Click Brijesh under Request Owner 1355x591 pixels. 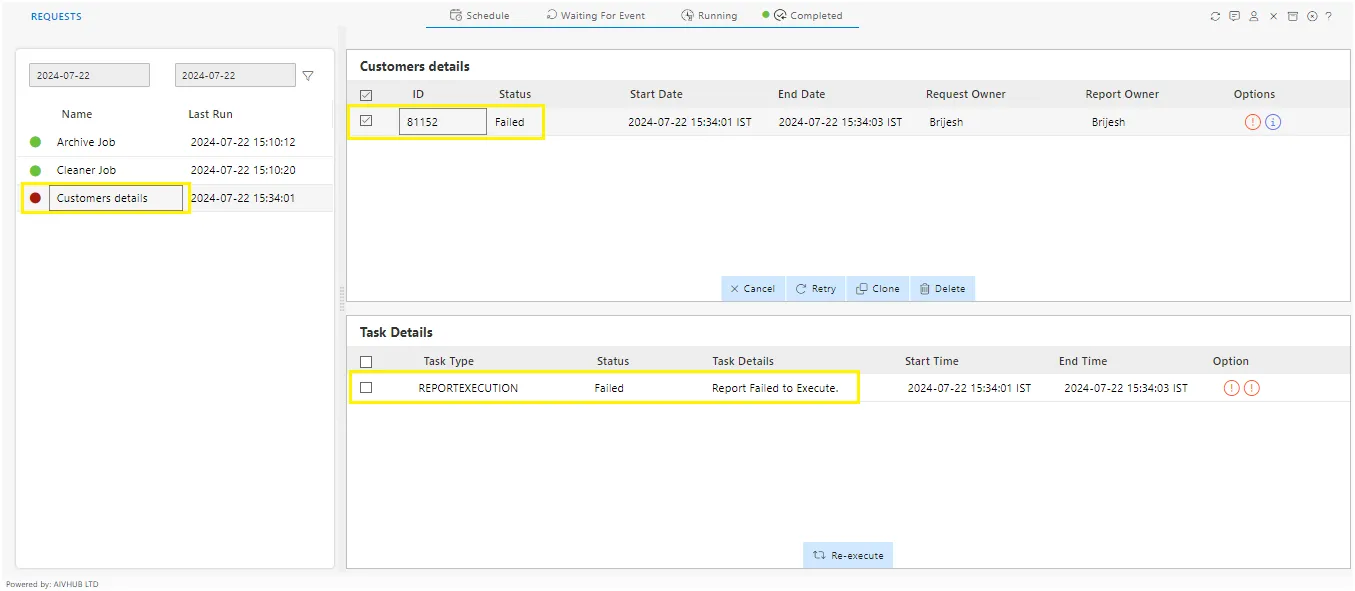(x=946, y=122)
